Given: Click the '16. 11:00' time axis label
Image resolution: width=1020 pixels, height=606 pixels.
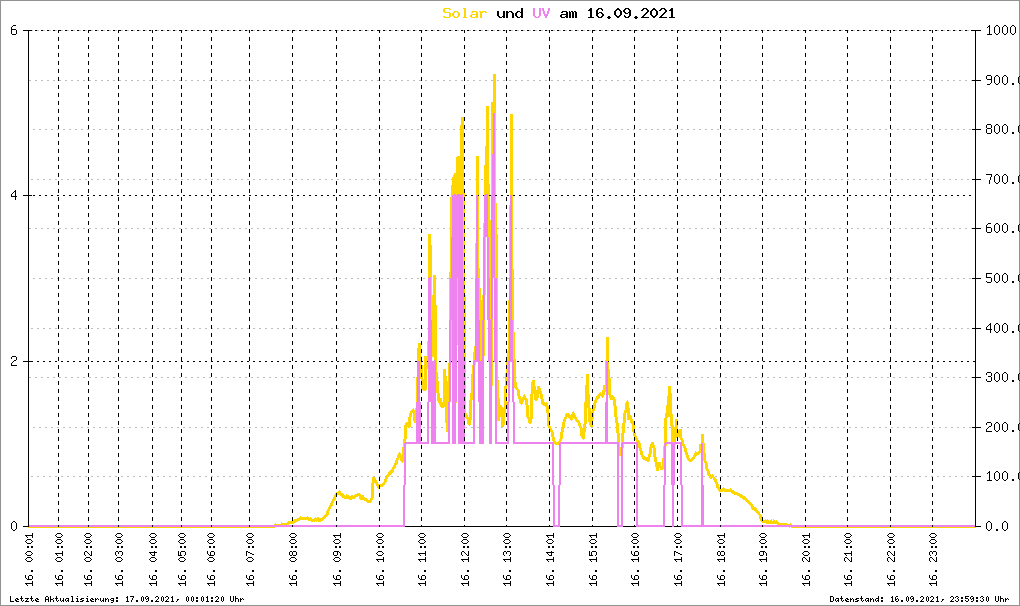Looking at the screenshot, I should 422,559.
